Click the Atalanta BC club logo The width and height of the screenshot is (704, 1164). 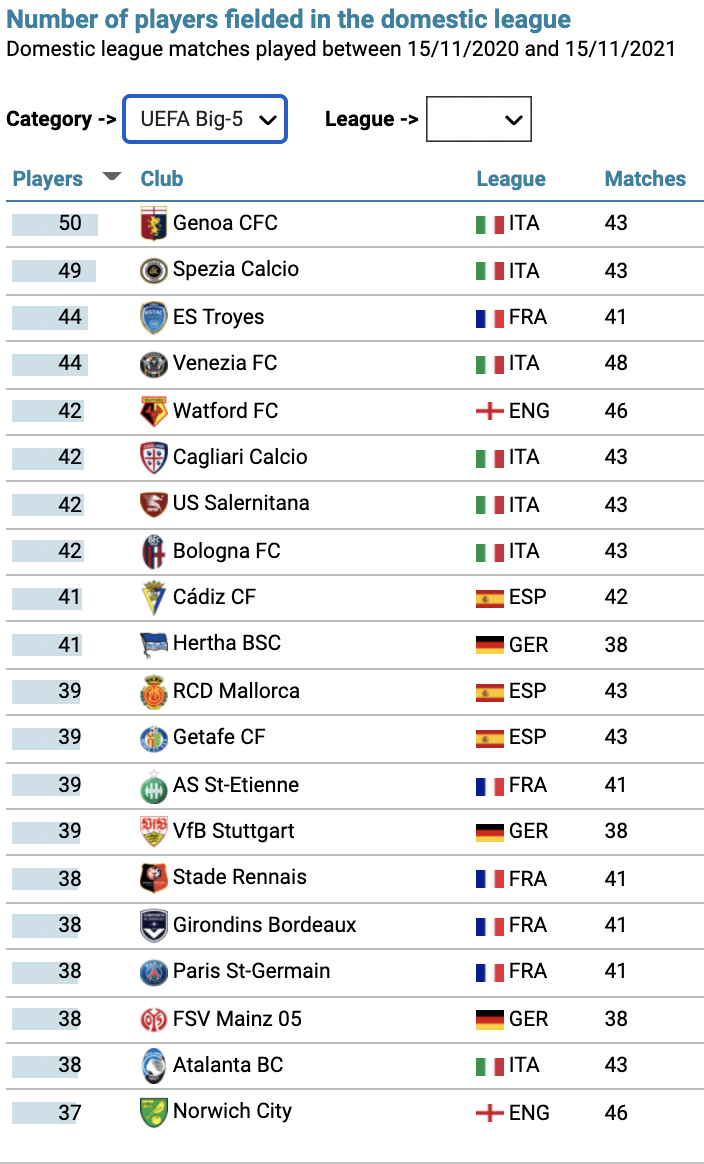click(154, 1066)
